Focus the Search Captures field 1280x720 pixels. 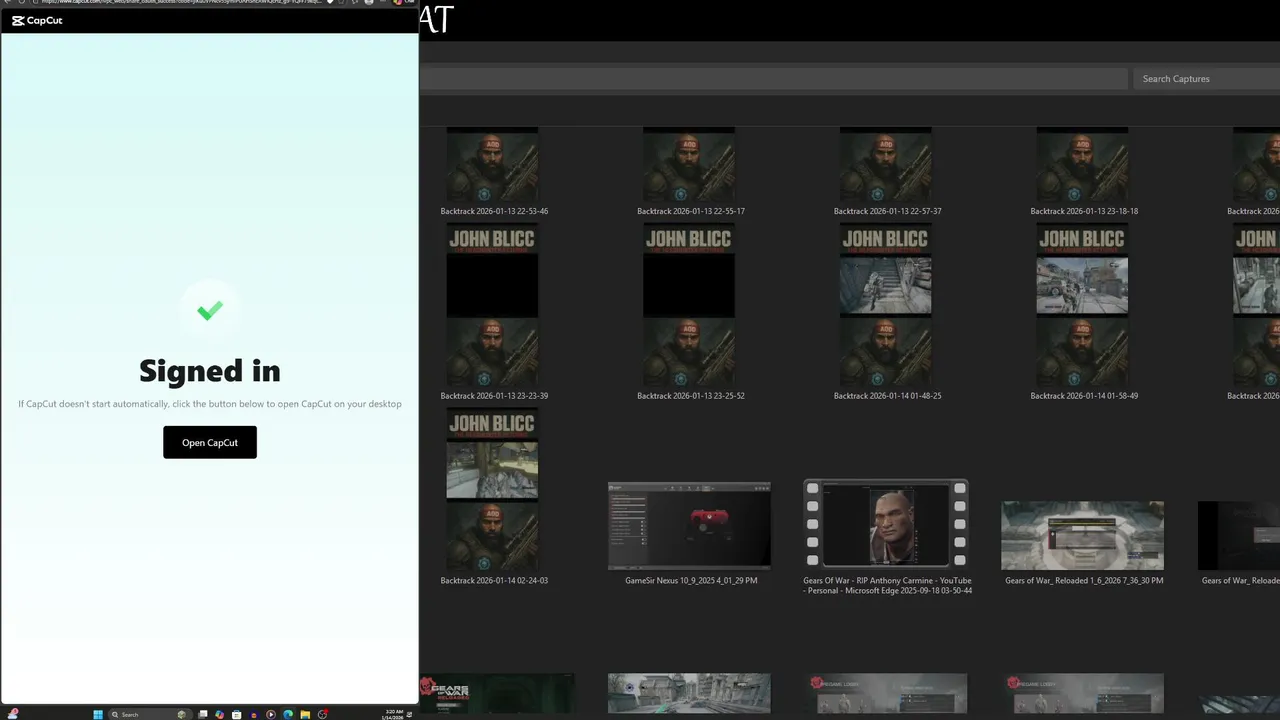click(x=1206, y=78)
